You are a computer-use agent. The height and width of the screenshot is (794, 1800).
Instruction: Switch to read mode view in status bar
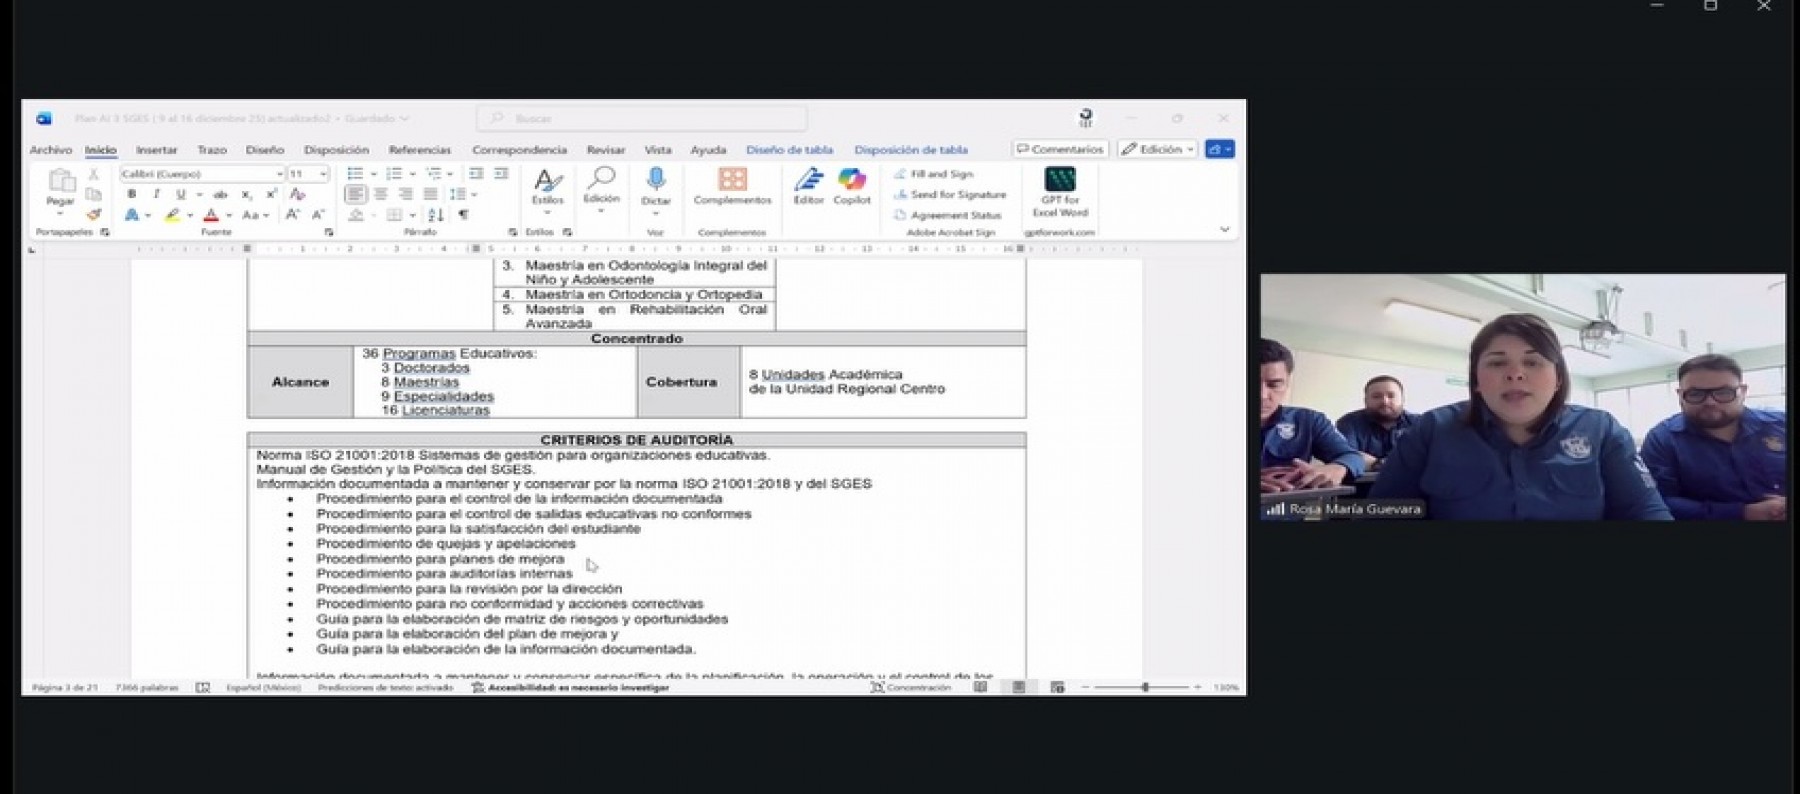981,688
